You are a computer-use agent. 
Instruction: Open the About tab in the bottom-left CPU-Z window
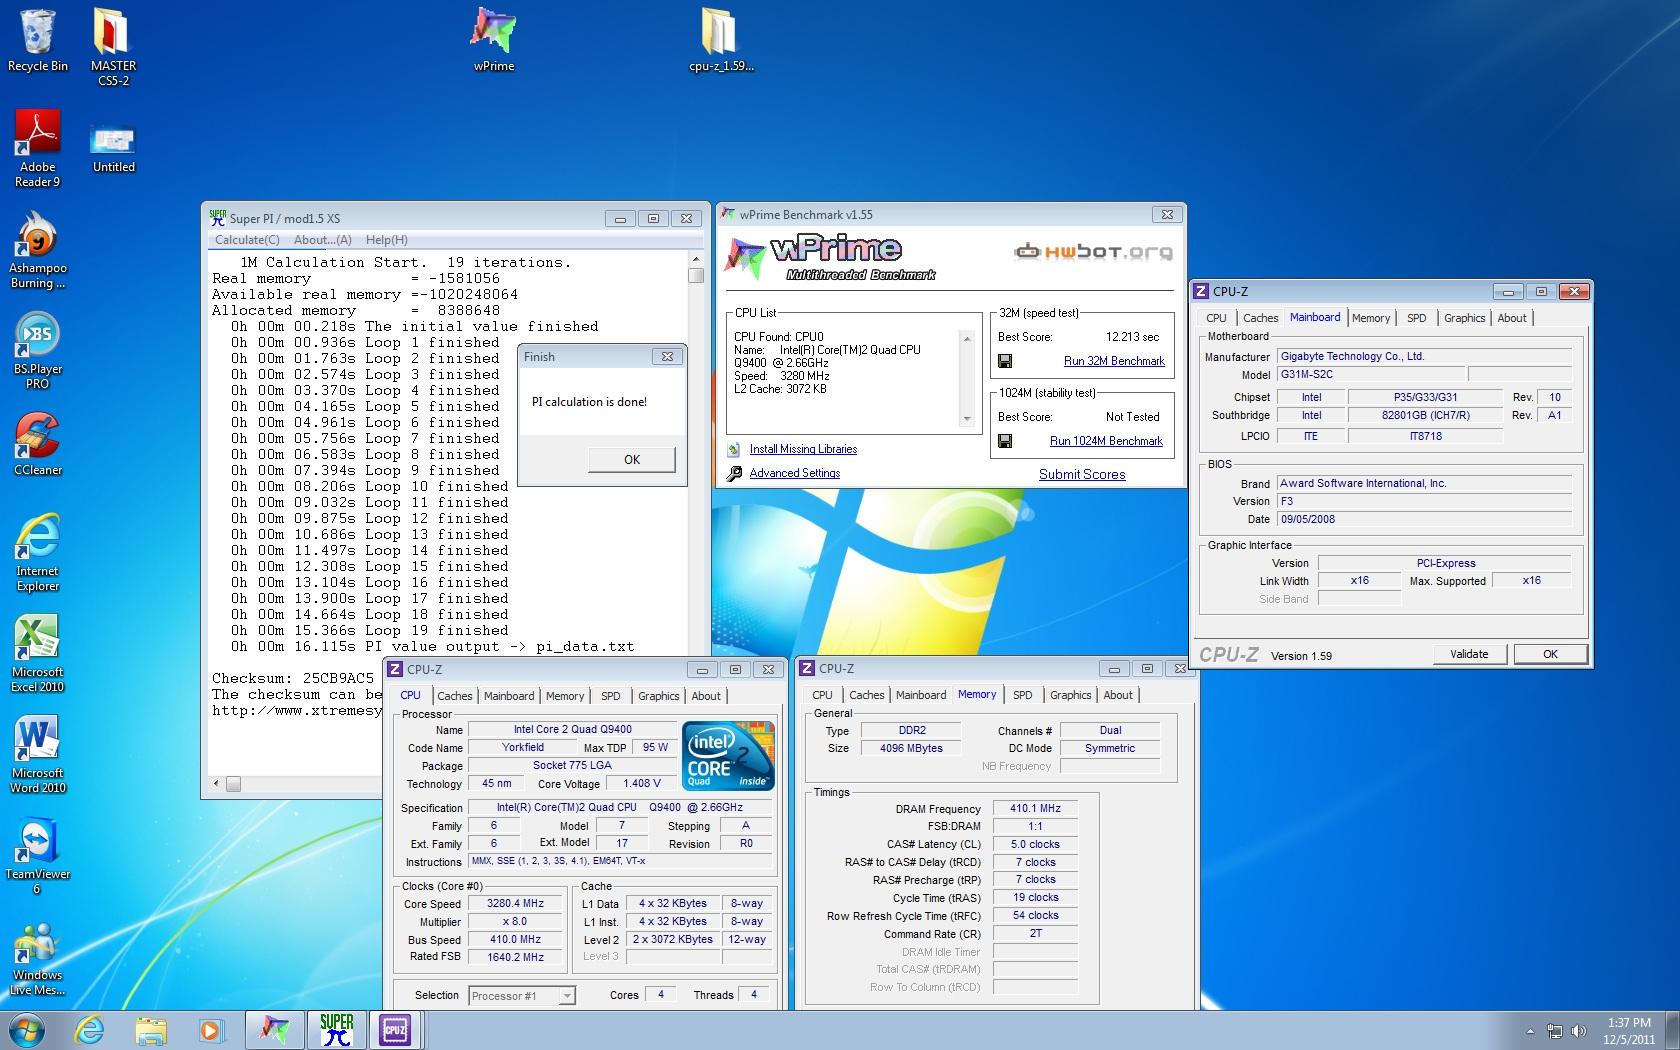click(705, 696)
